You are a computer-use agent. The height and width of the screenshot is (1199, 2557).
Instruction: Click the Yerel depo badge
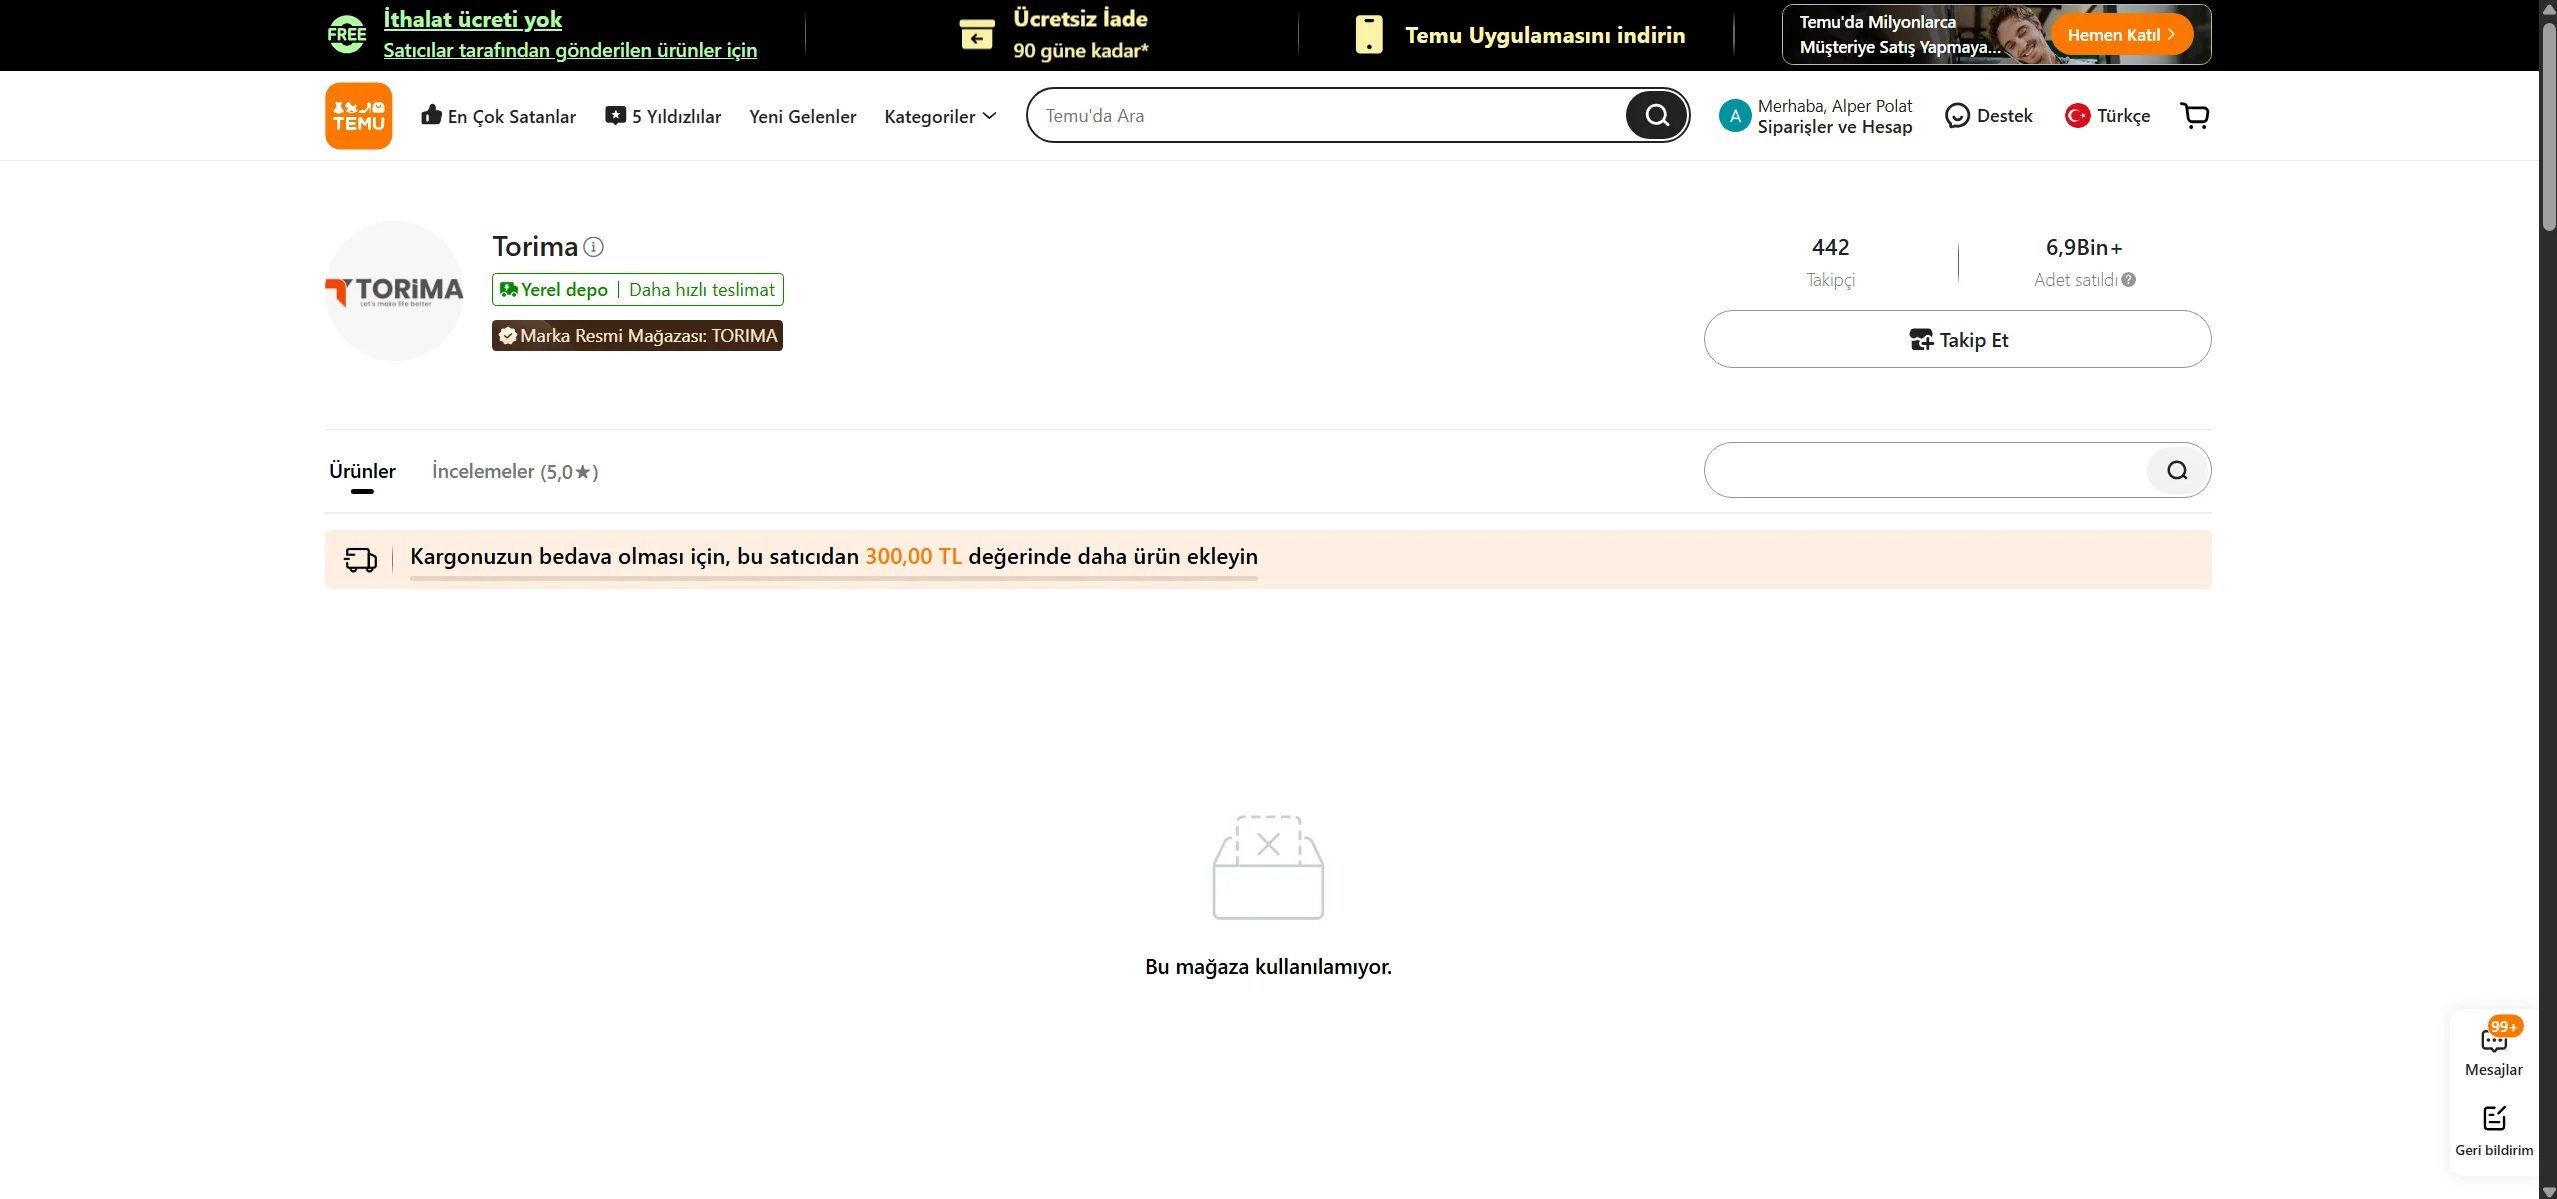click(x=637, y=290)
